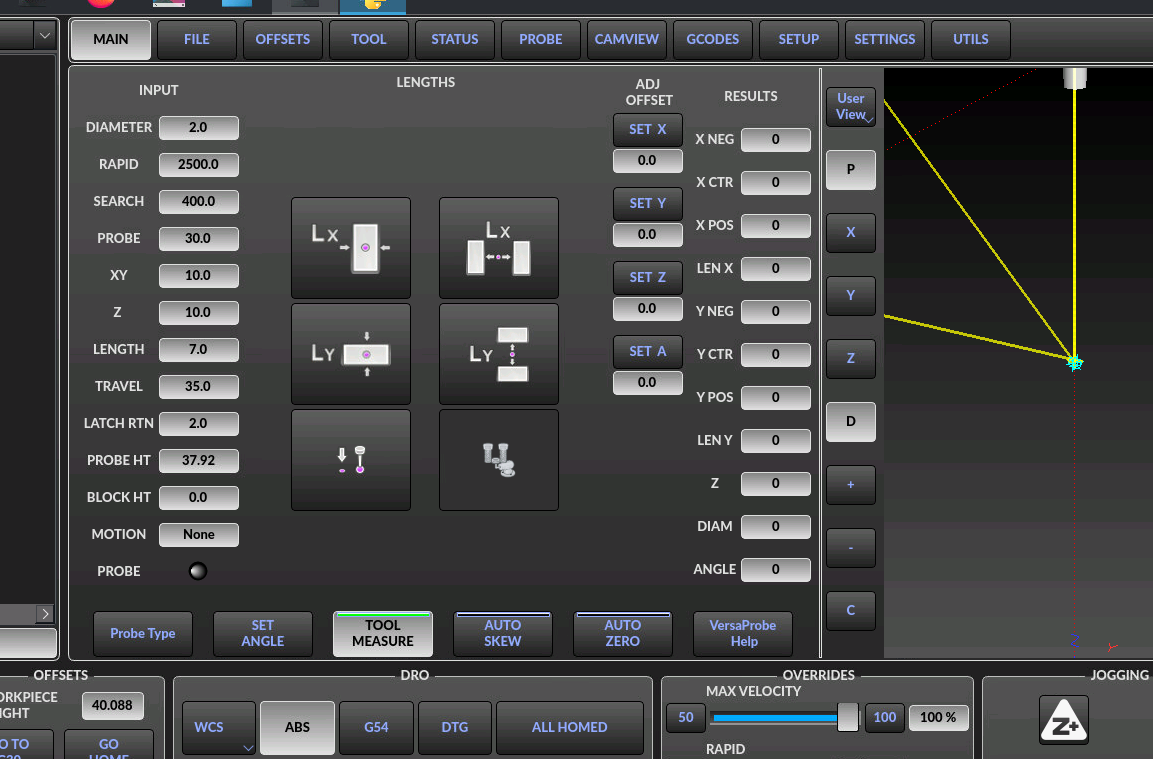This screenshot has height=759, width=1153.
Task: Select the Lx inside length probe icon
Action: (499, 248)
